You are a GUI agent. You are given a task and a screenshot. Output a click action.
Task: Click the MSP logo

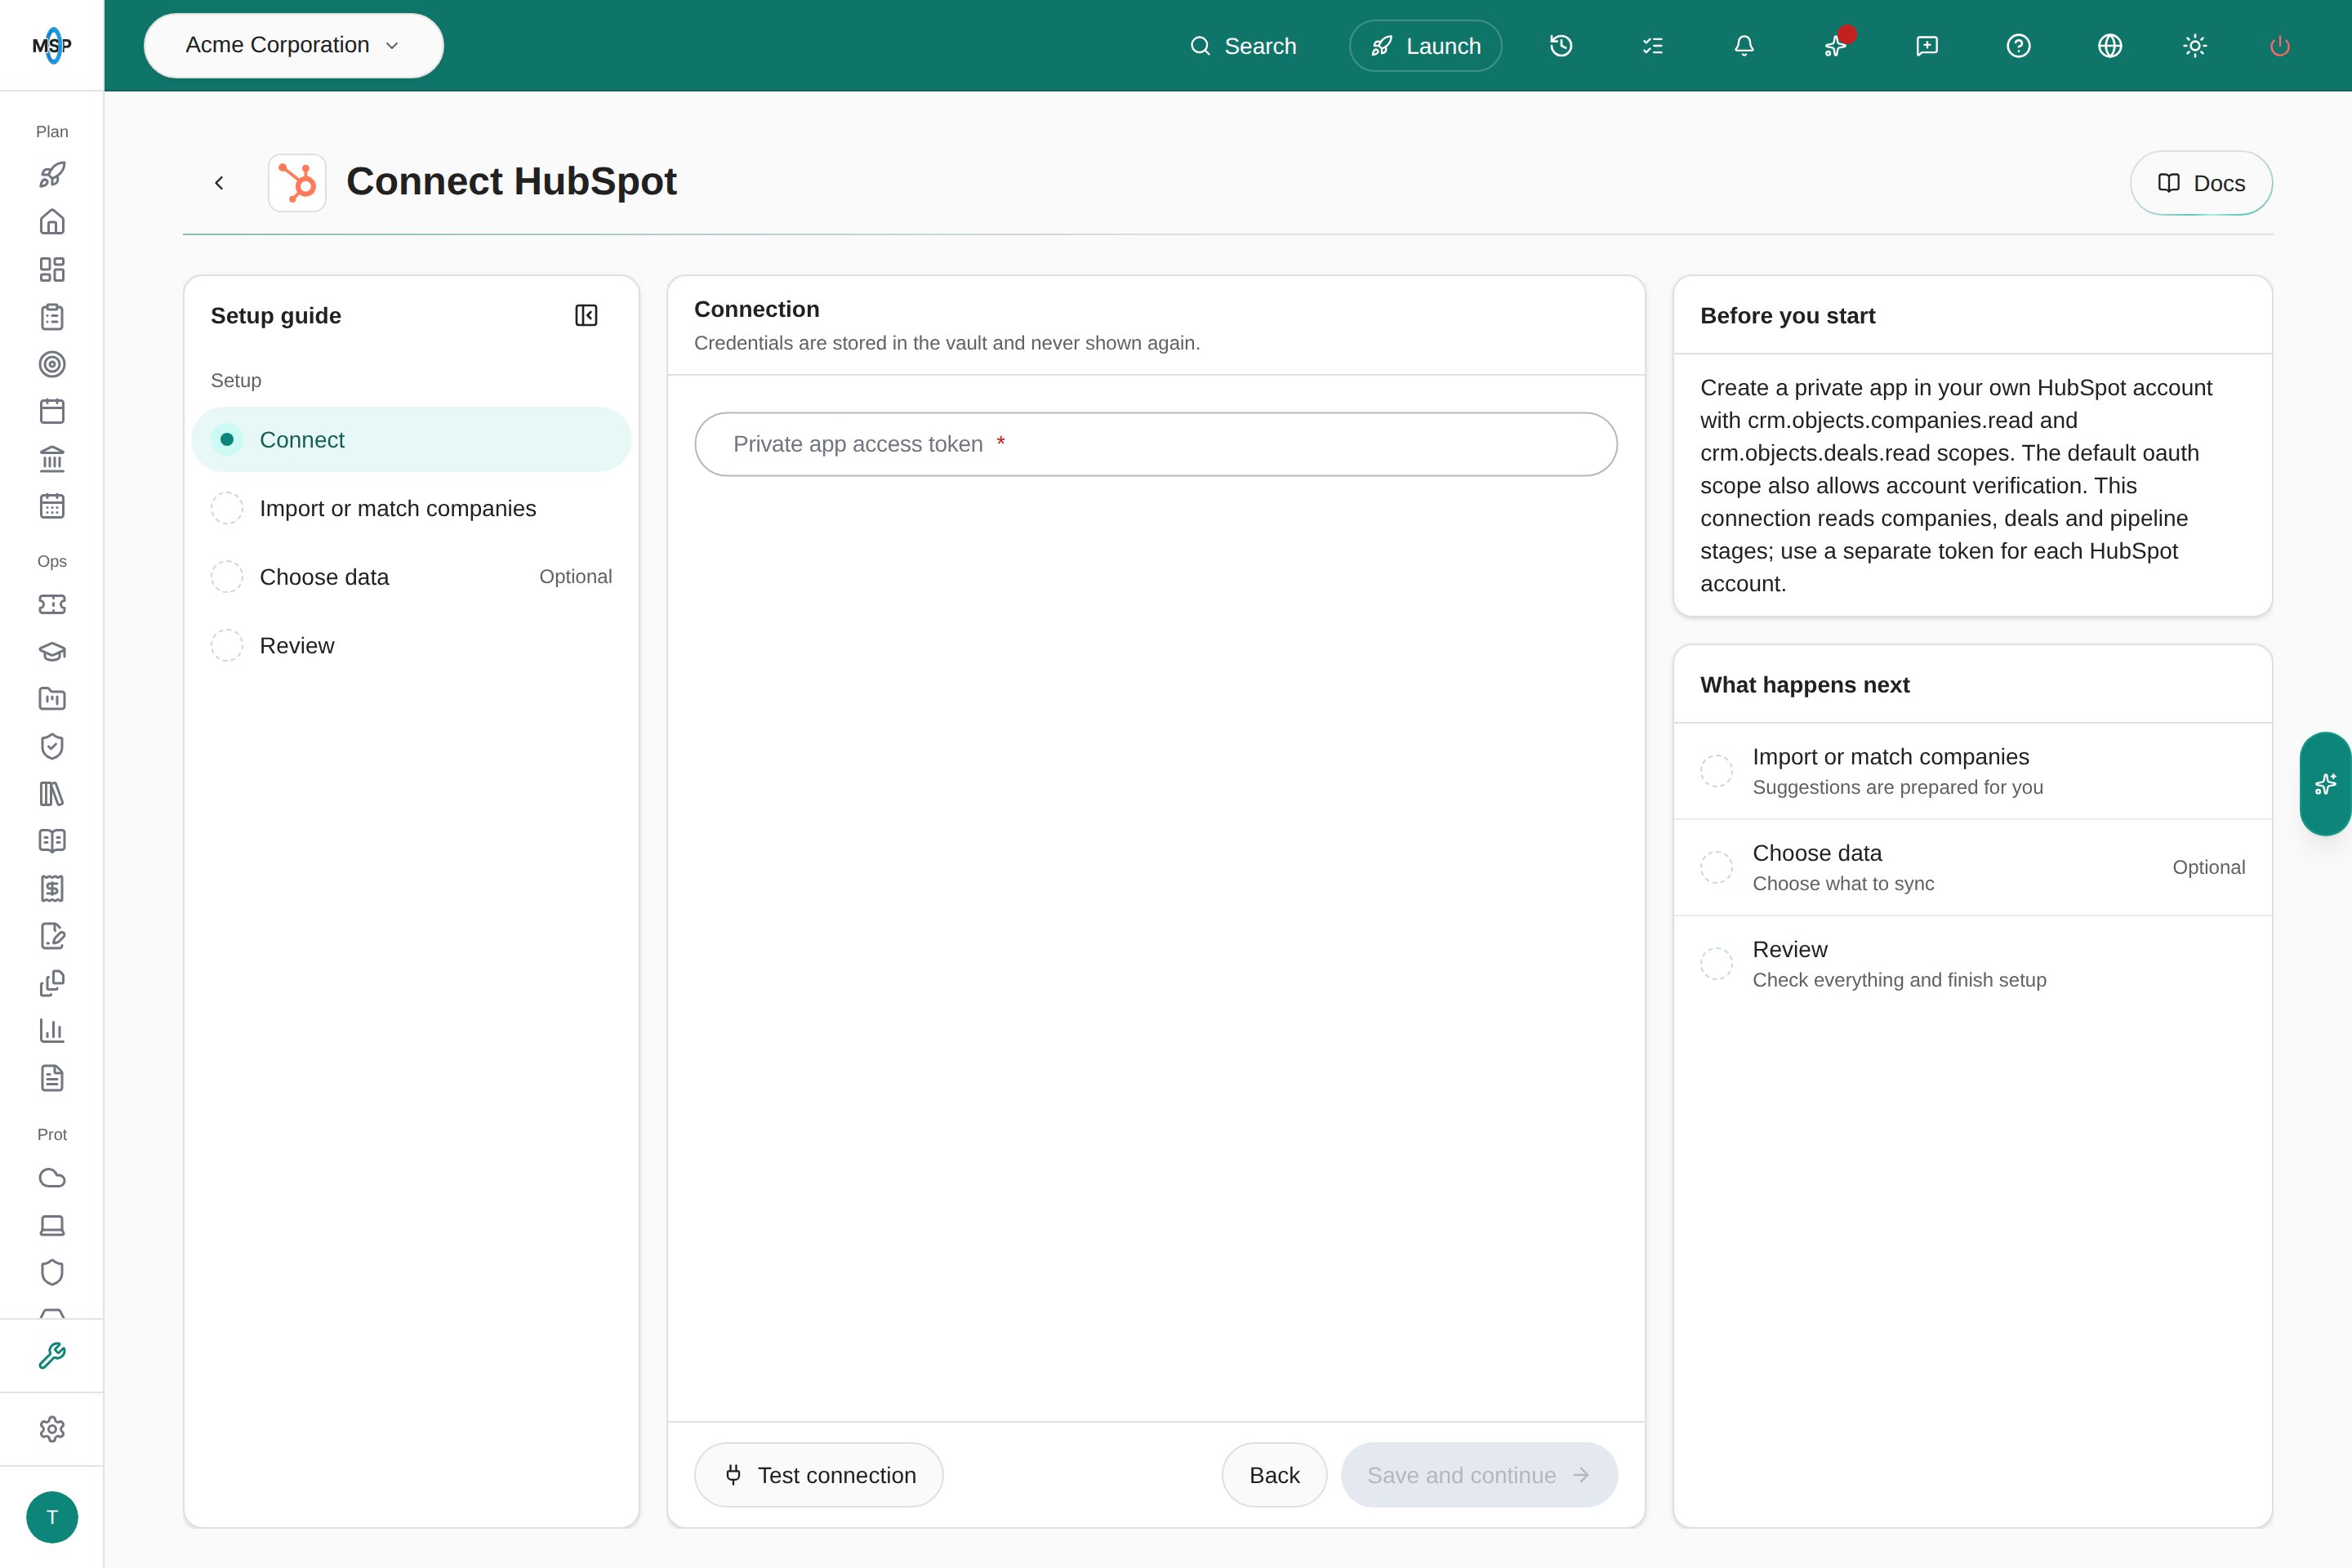(52, 46)
